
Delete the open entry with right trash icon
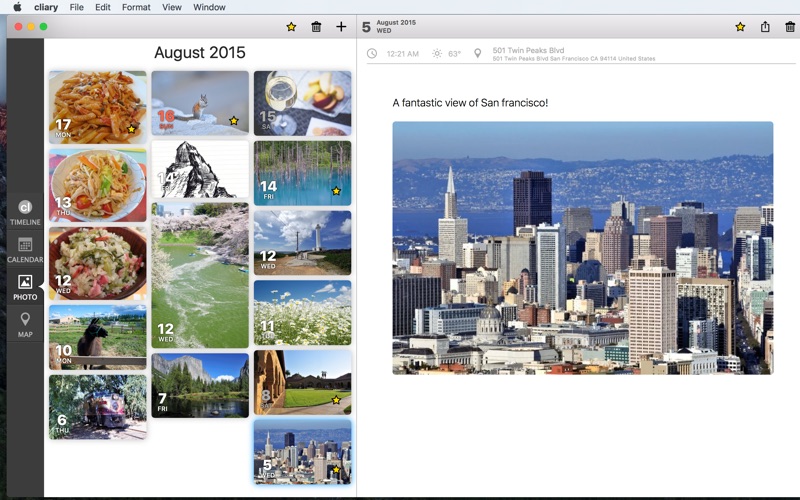pos(790,27)
